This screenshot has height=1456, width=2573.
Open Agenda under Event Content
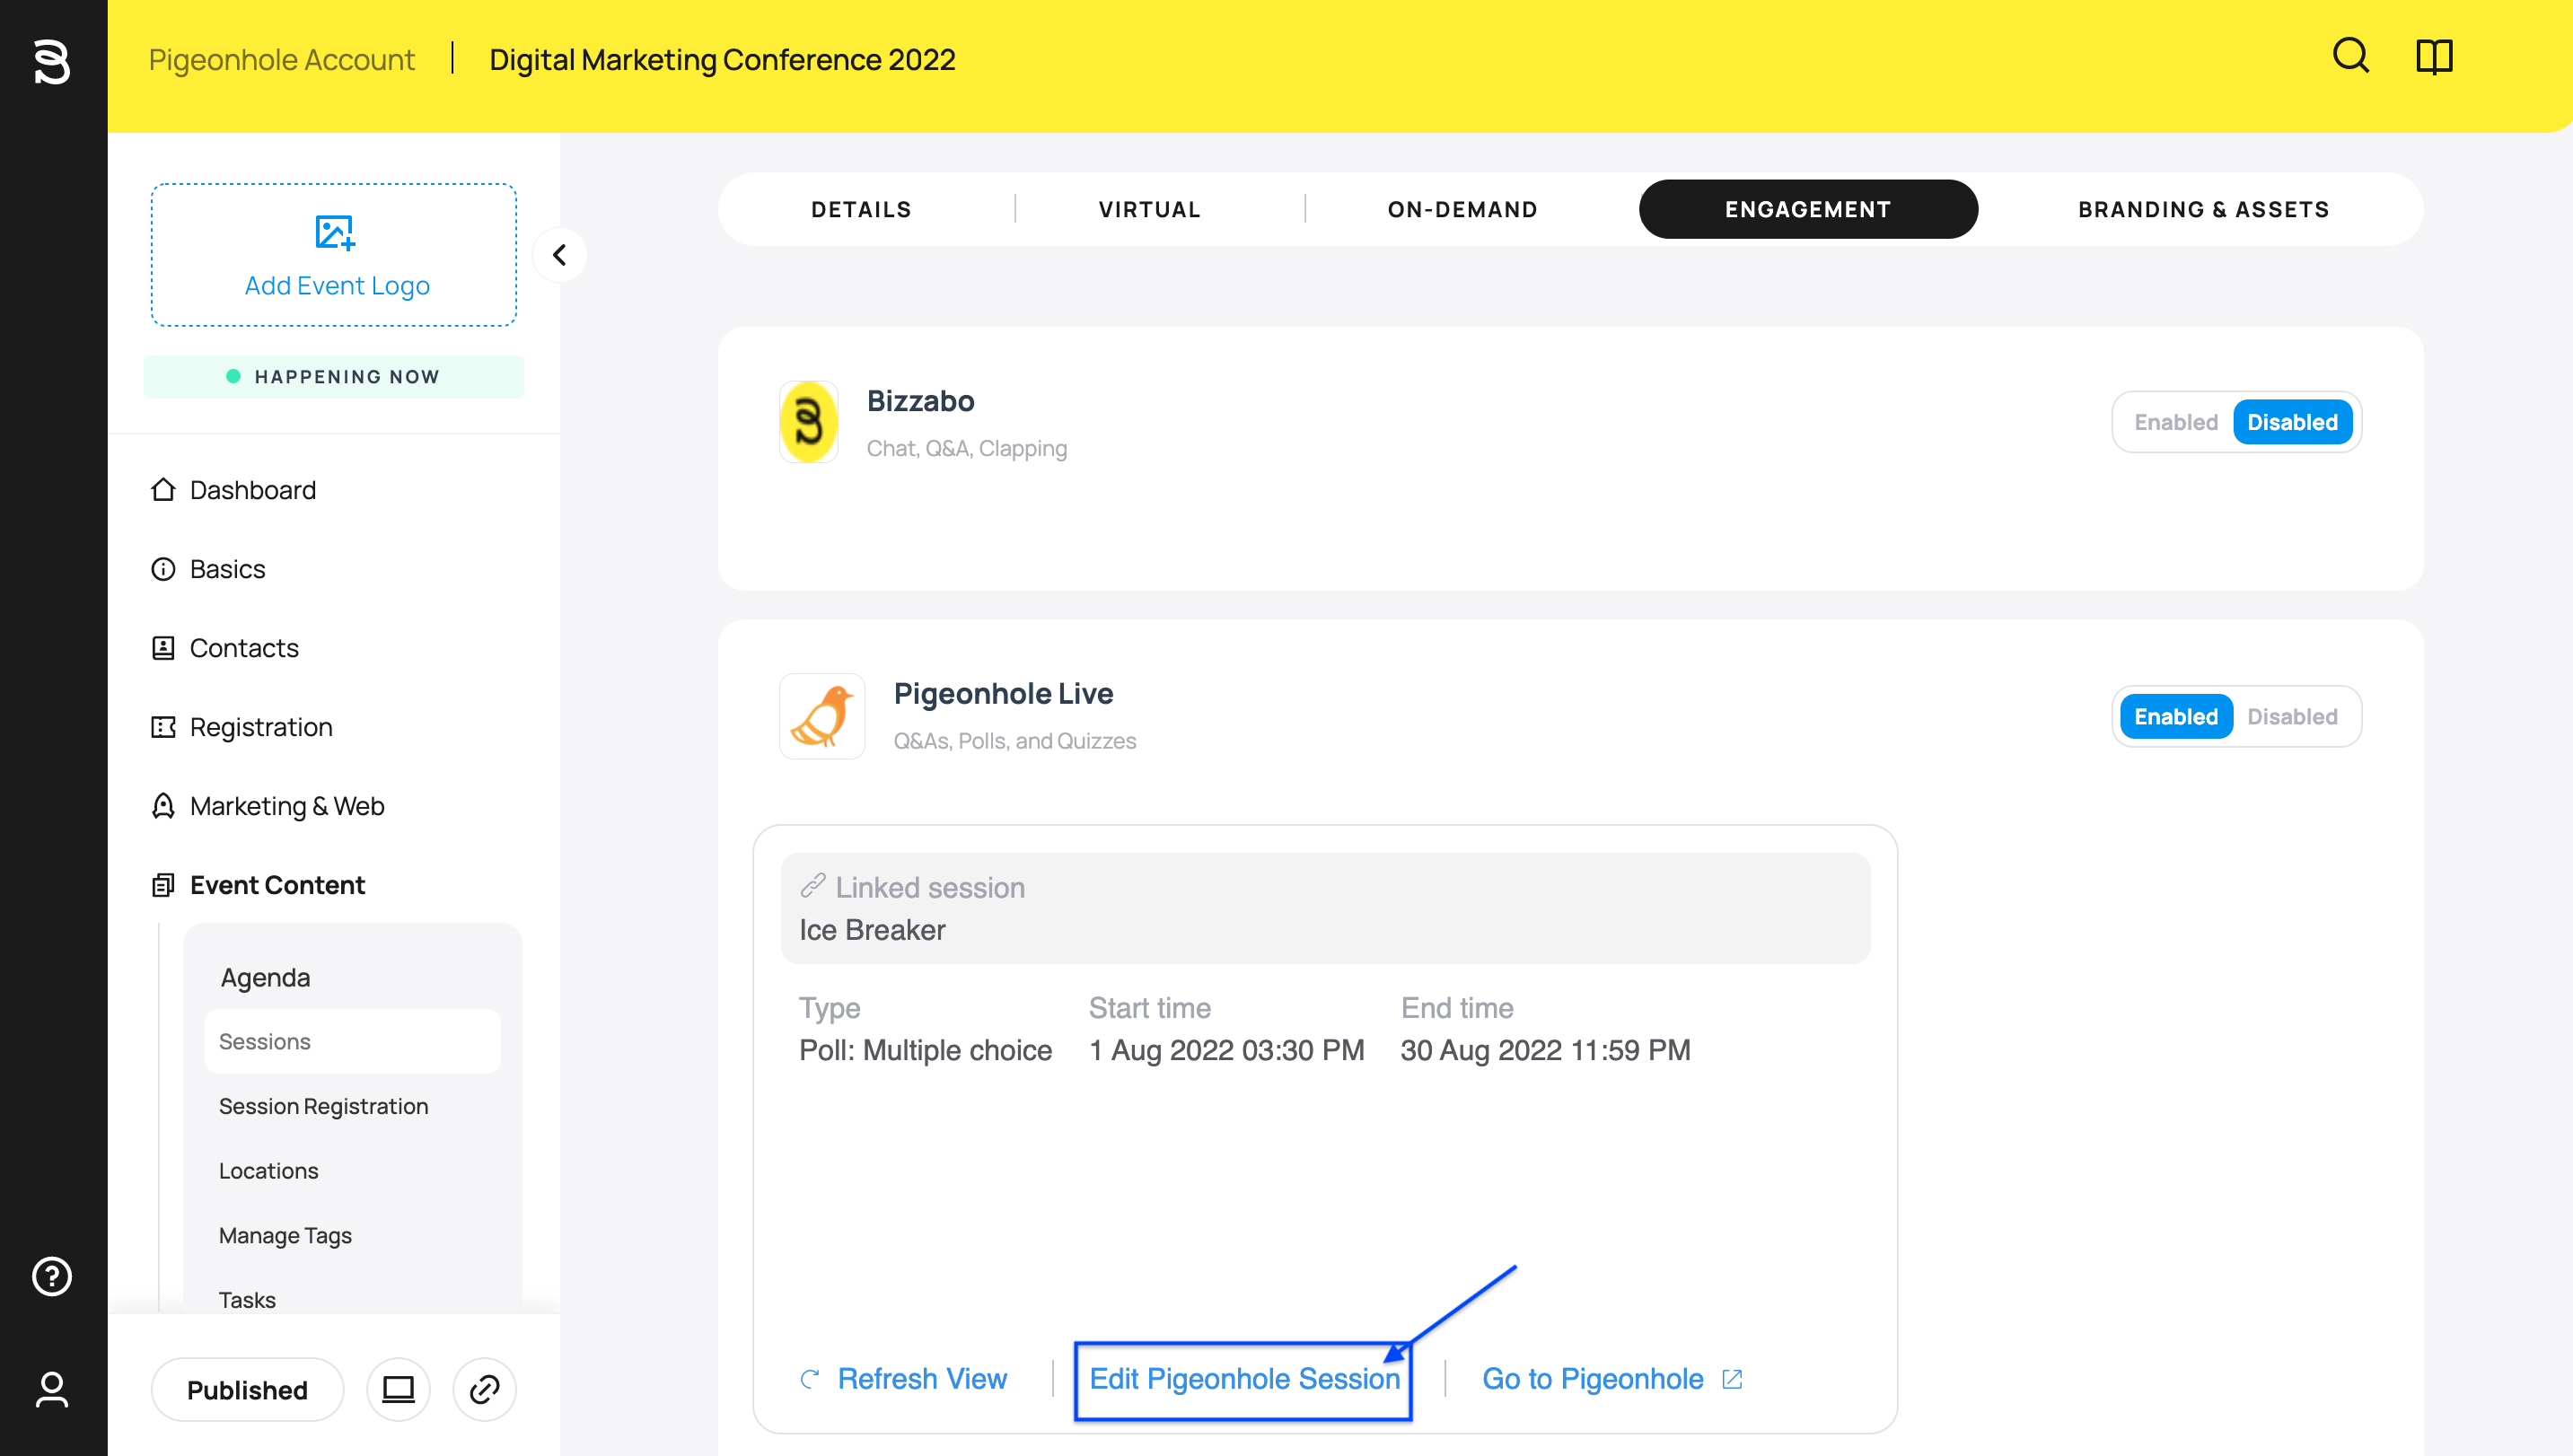(x=264, y=977)
